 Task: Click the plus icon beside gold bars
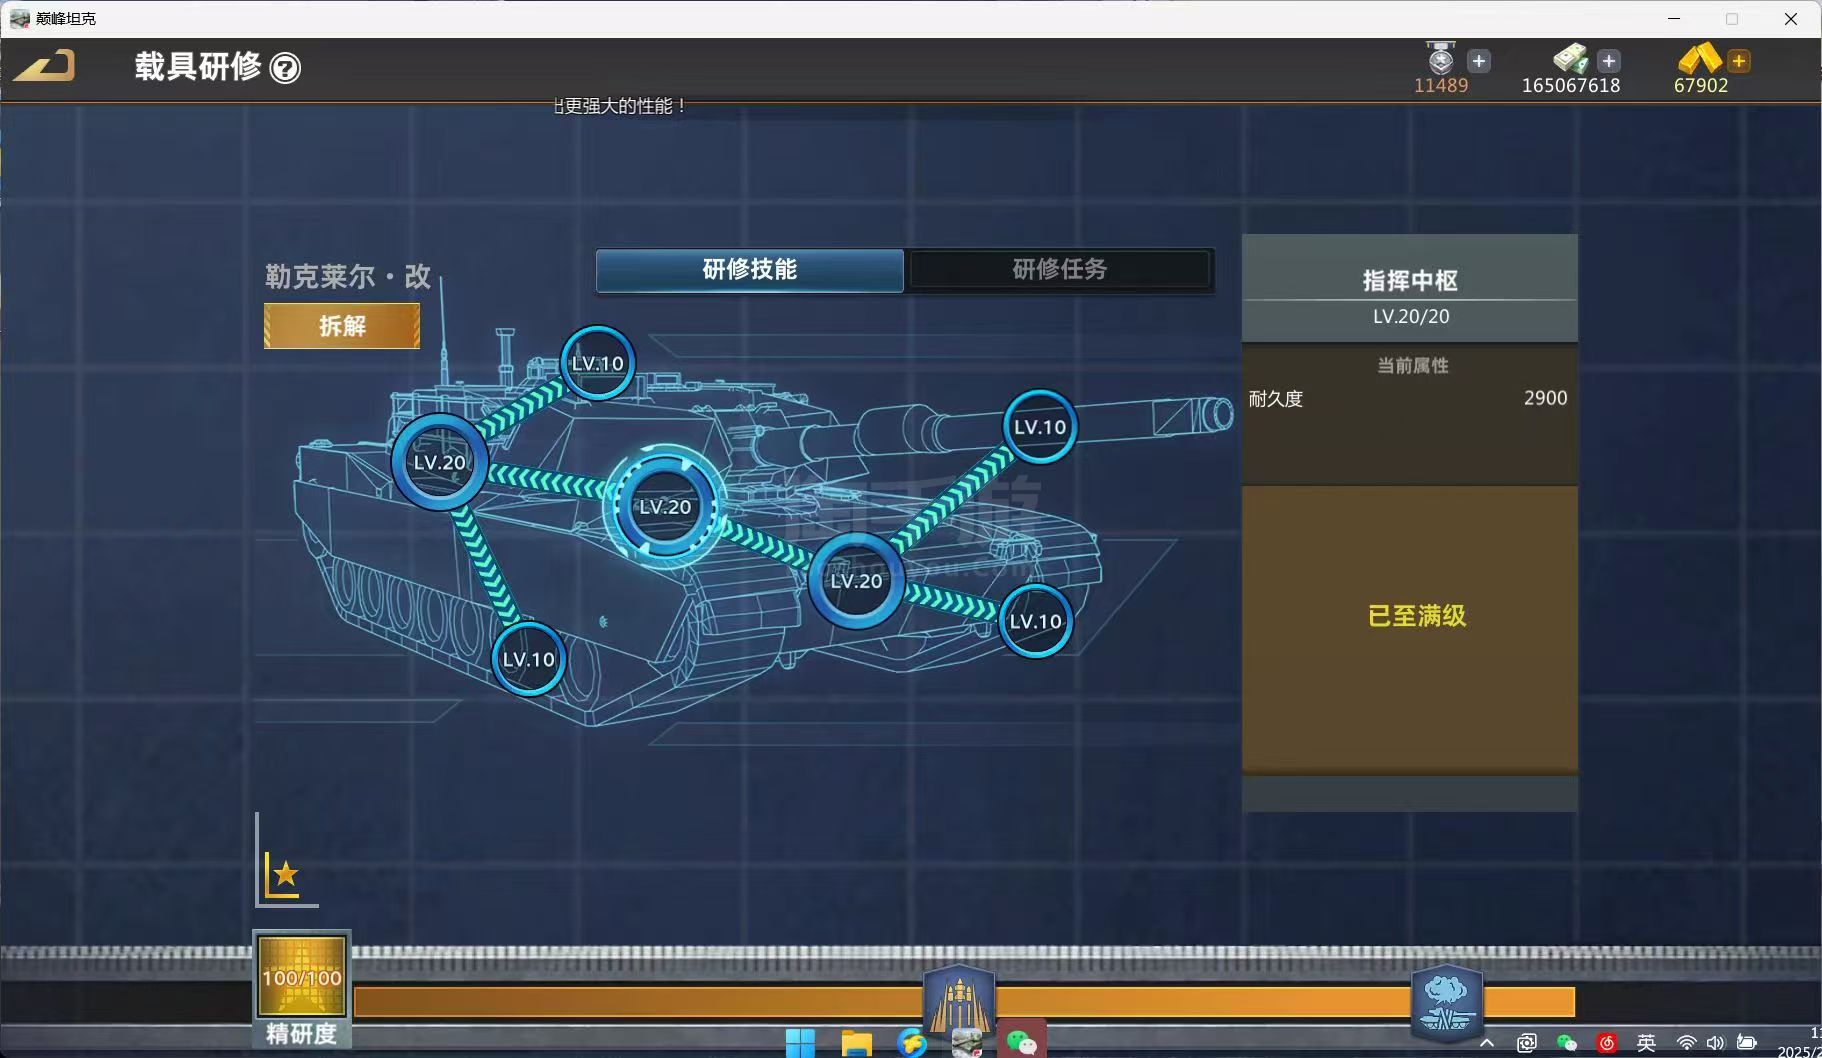tap(1739, 61)
